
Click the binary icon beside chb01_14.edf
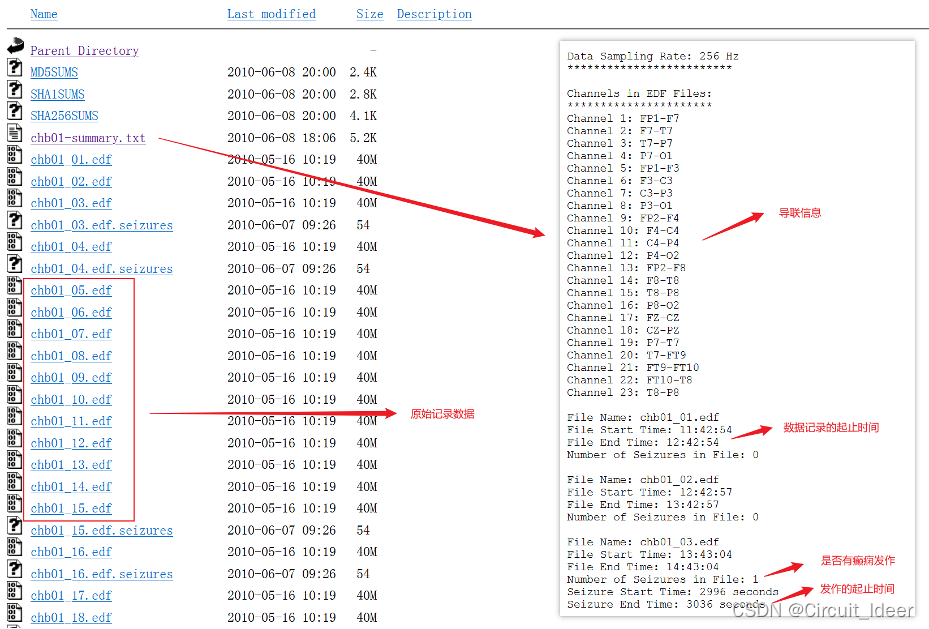point(15,482)
